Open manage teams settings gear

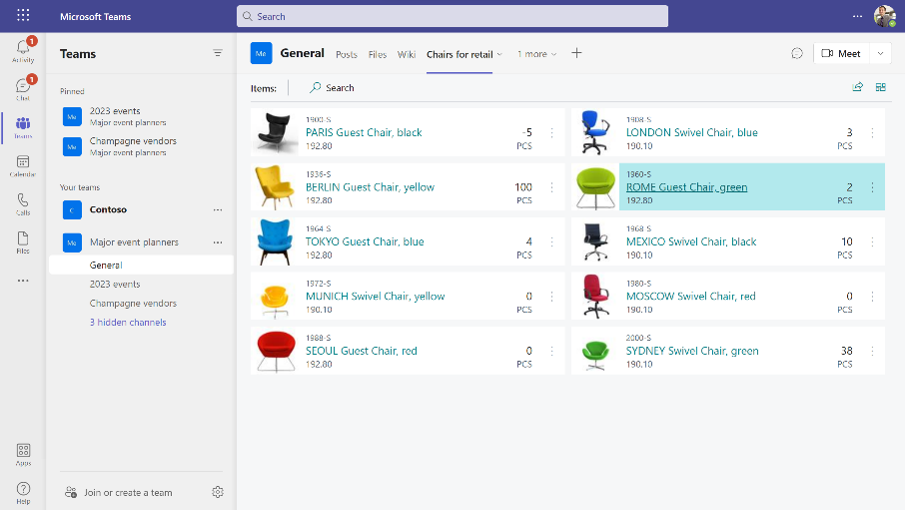(218, 492)
